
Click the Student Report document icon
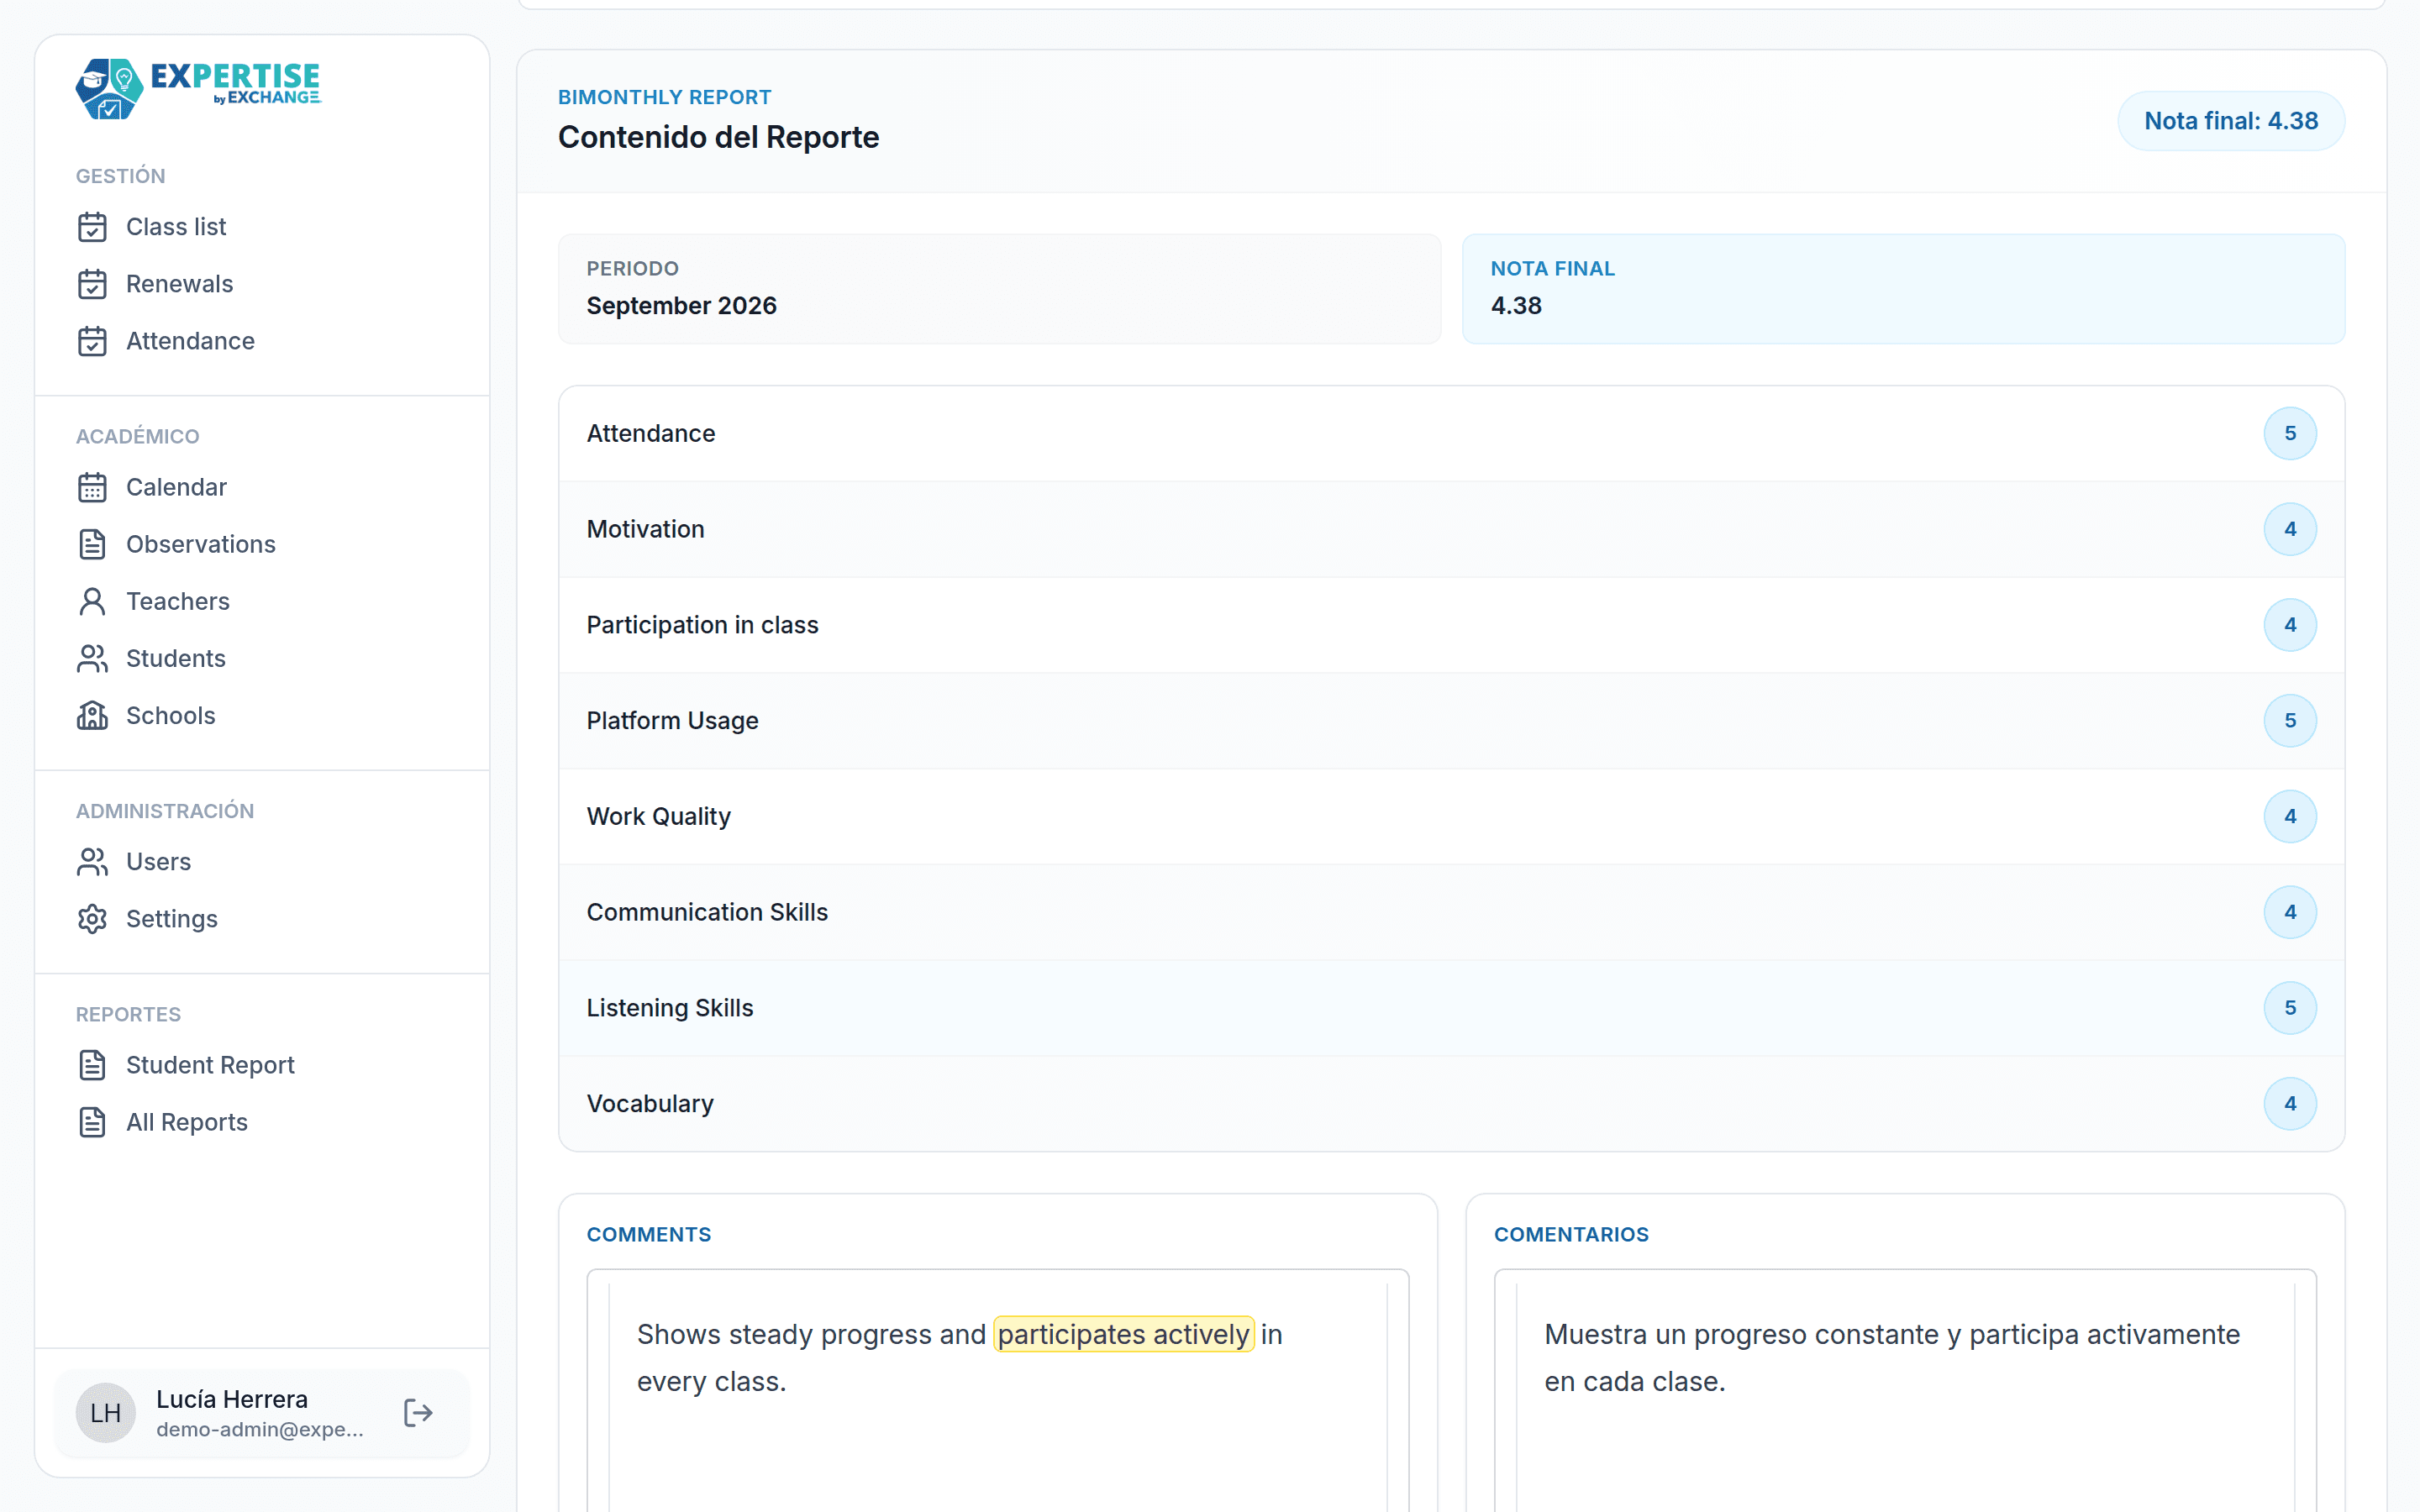pyautogui.click(x=92, y=1065)
